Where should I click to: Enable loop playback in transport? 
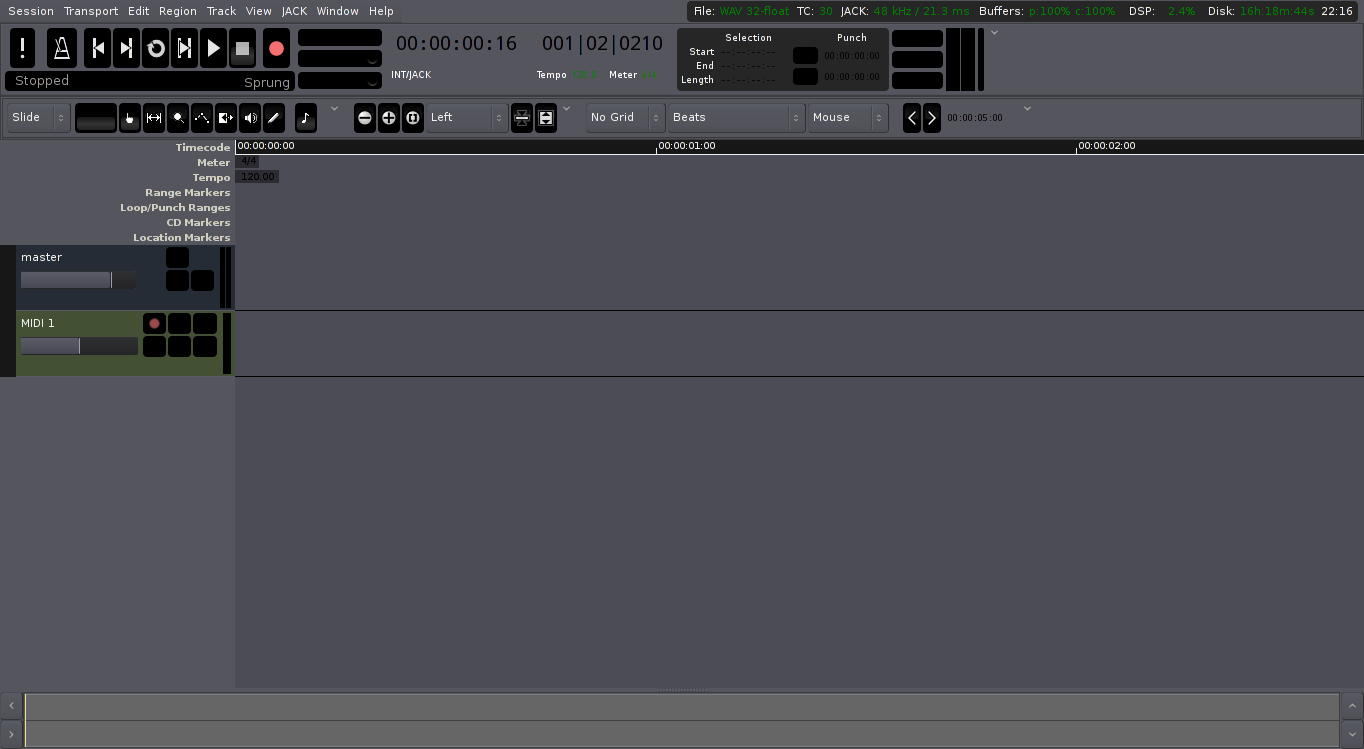coord(156,48)
